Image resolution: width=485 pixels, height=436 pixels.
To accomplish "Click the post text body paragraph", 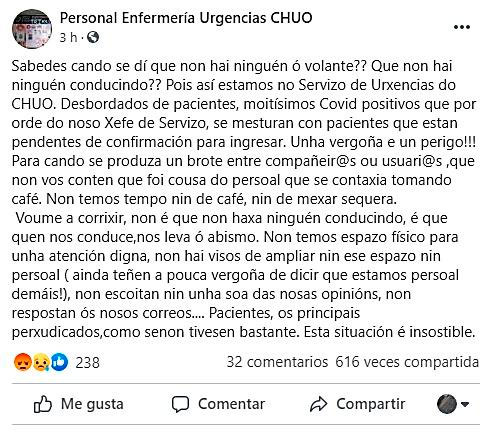I will coord(243,199).
